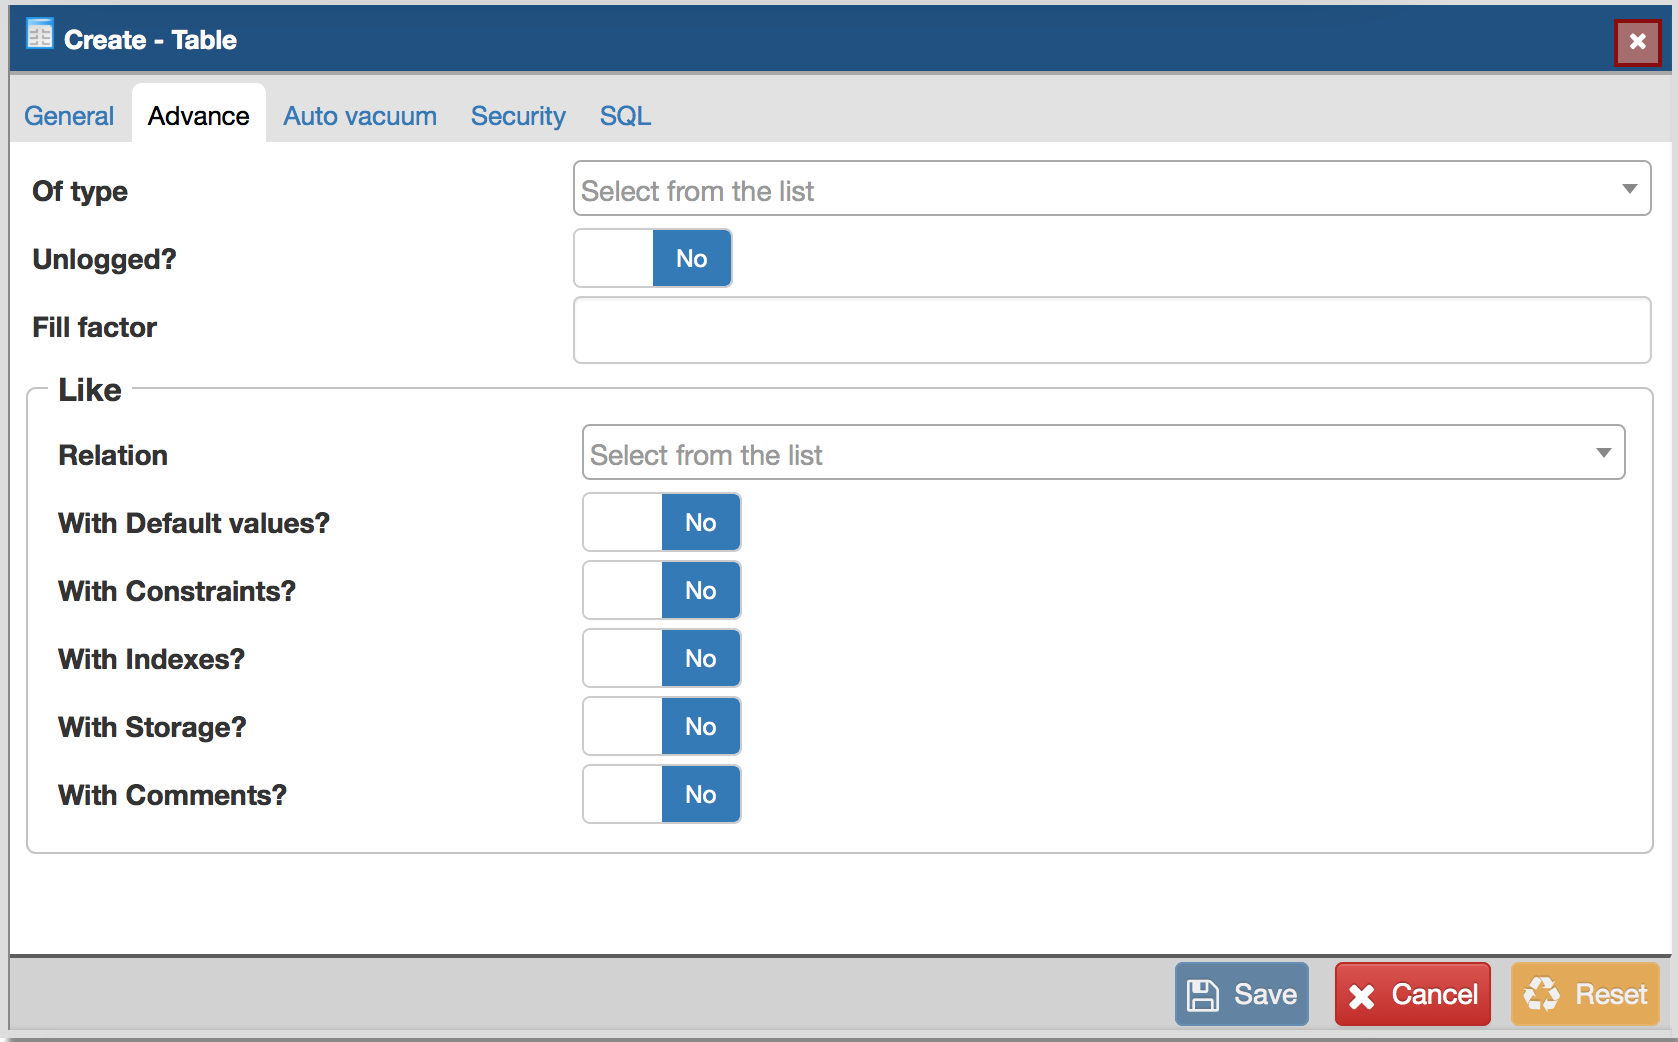Enable the With Storage? switch
Viewport: 1678px width, 1042px height.
[x=661, y=727]
